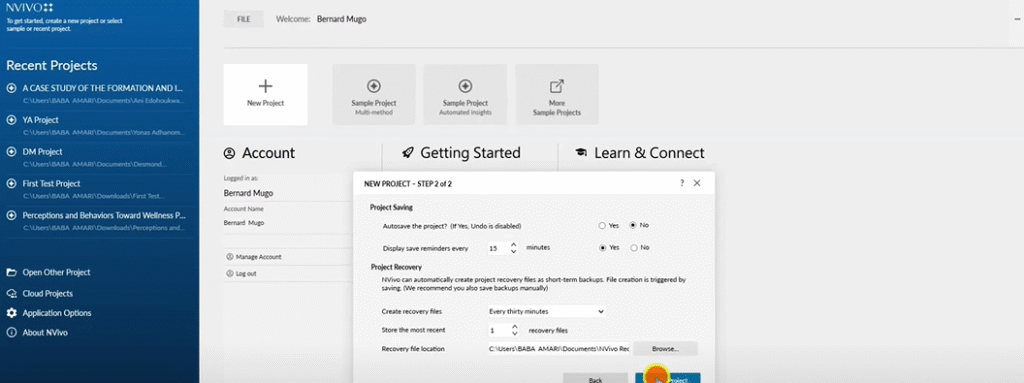Click the path under YA Project
The width and height of the screenshot is (1024, 383).
coord(104,132)
